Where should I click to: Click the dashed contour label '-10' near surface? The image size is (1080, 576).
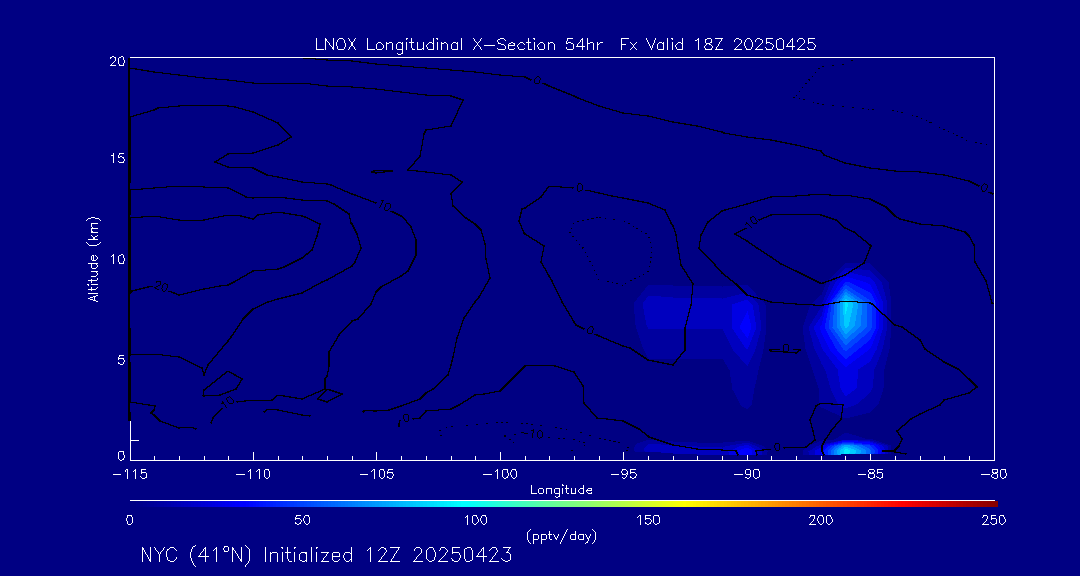coord(531,434)
